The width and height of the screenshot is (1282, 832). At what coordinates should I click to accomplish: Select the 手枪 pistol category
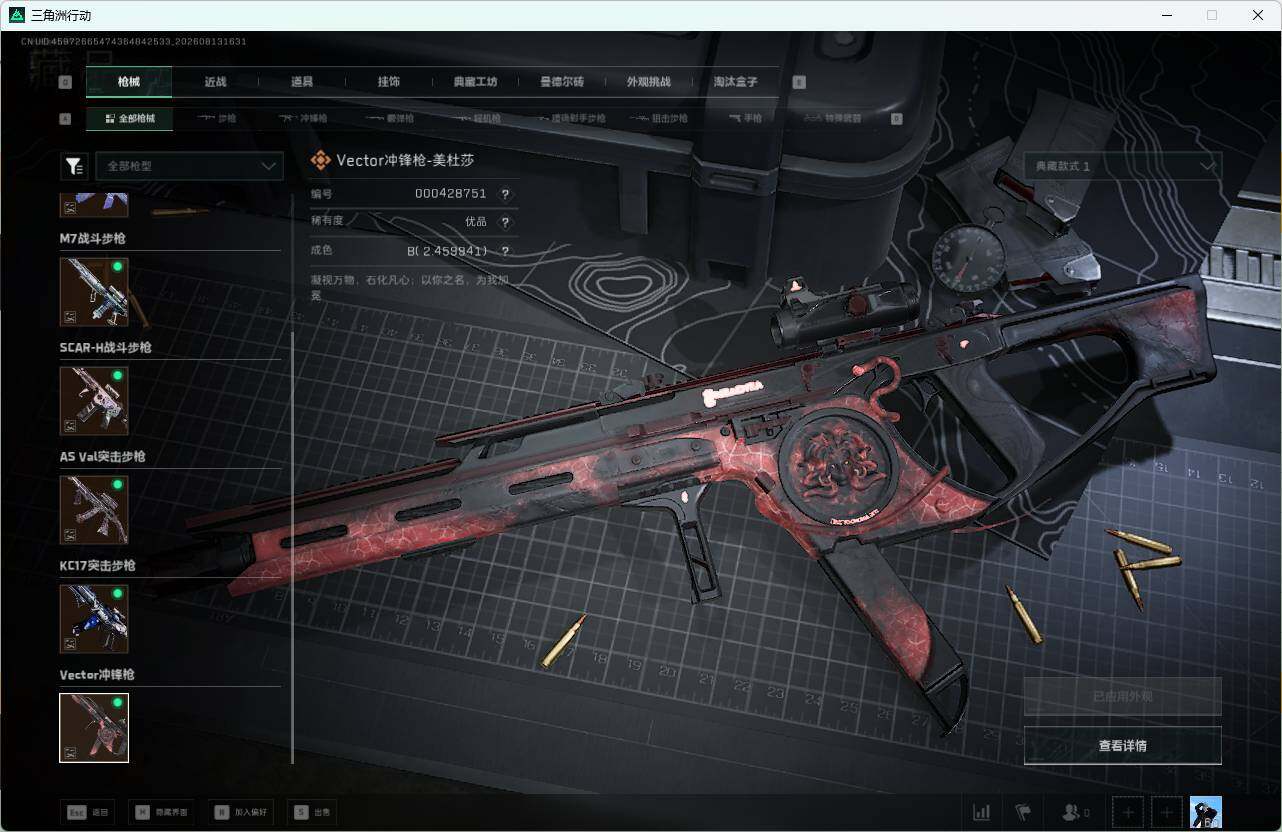746,118
